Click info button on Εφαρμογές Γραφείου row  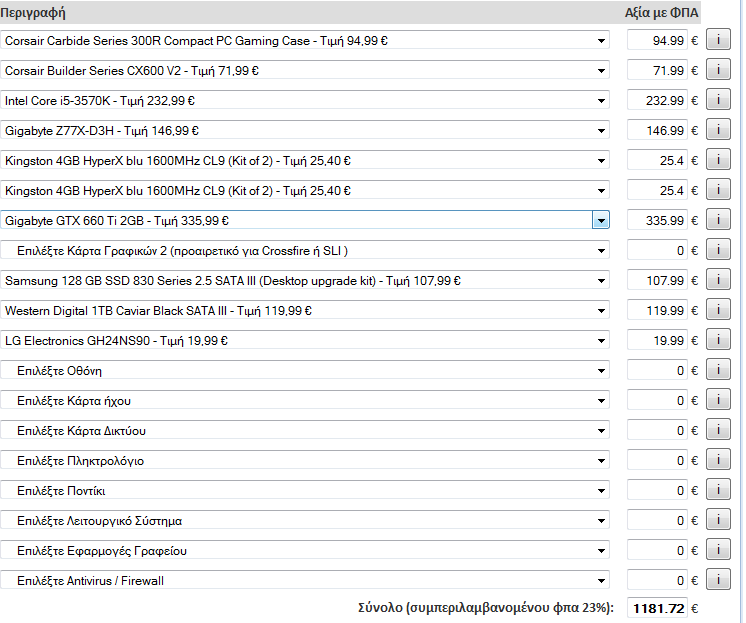[718, 550]
